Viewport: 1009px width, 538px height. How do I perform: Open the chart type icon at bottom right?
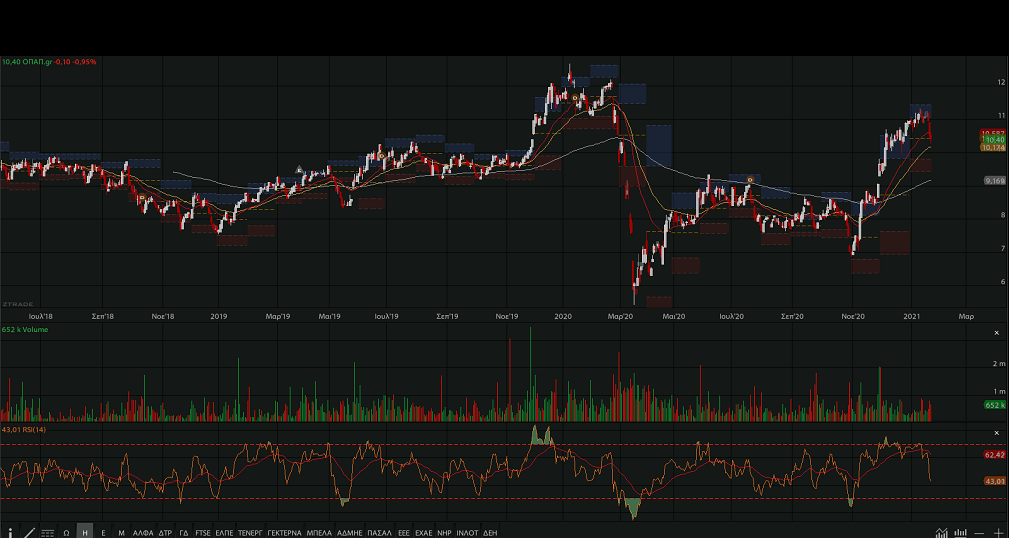[942, 533]
